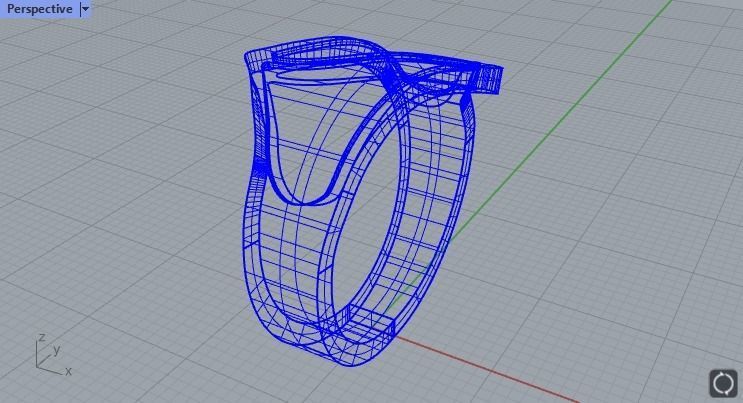Image resolution: width=743 pixels, height=403 pixels.
Task: Click the x, y, z world axes icon
Action: click(x=54, y=354)
